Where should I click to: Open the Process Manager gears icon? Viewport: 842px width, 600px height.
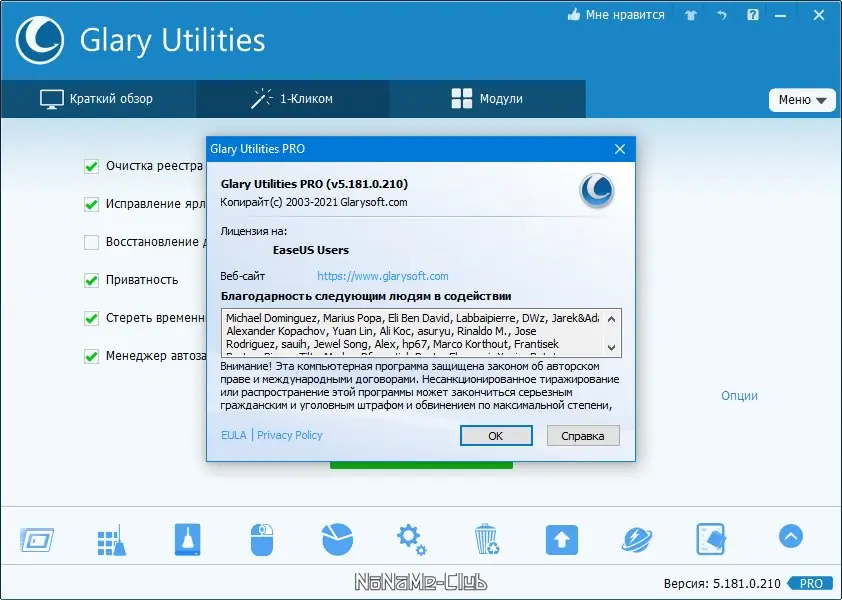(x=411, y=540)
